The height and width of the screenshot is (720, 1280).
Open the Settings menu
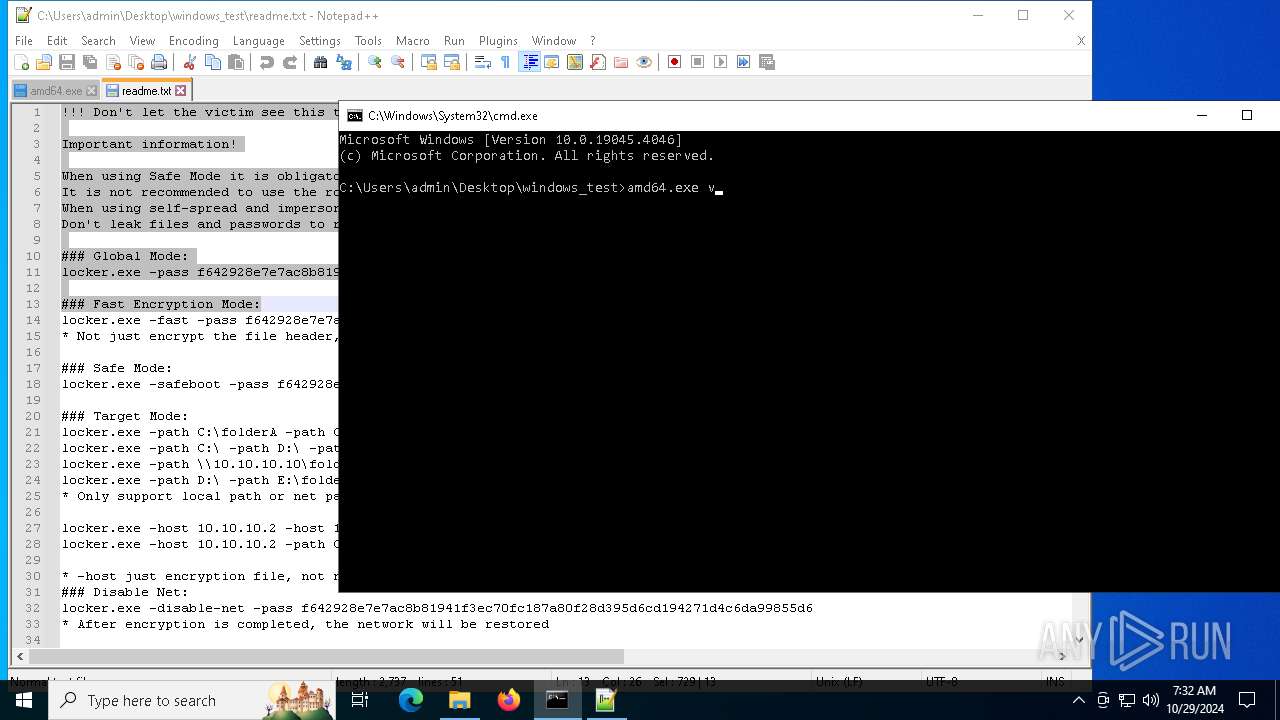320,41
